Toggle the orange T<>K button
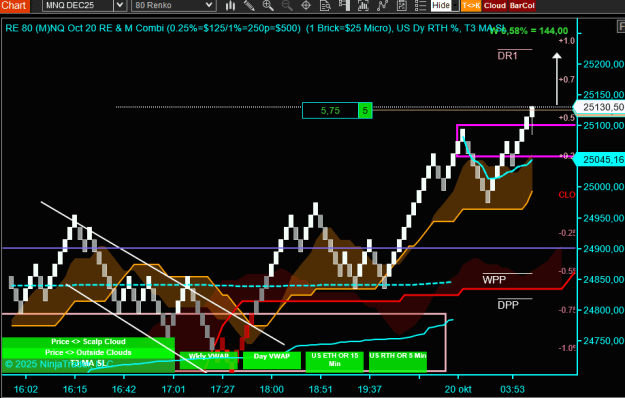 click(471, 6)
